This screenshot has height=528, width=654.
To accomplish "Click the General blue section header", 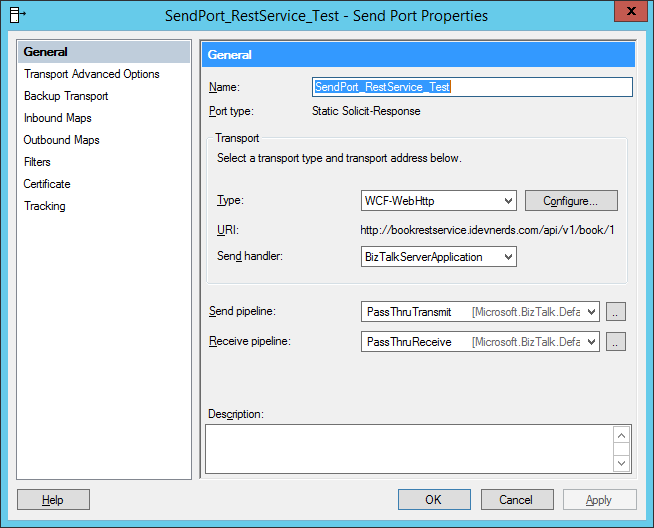I will tap(418, 55).
